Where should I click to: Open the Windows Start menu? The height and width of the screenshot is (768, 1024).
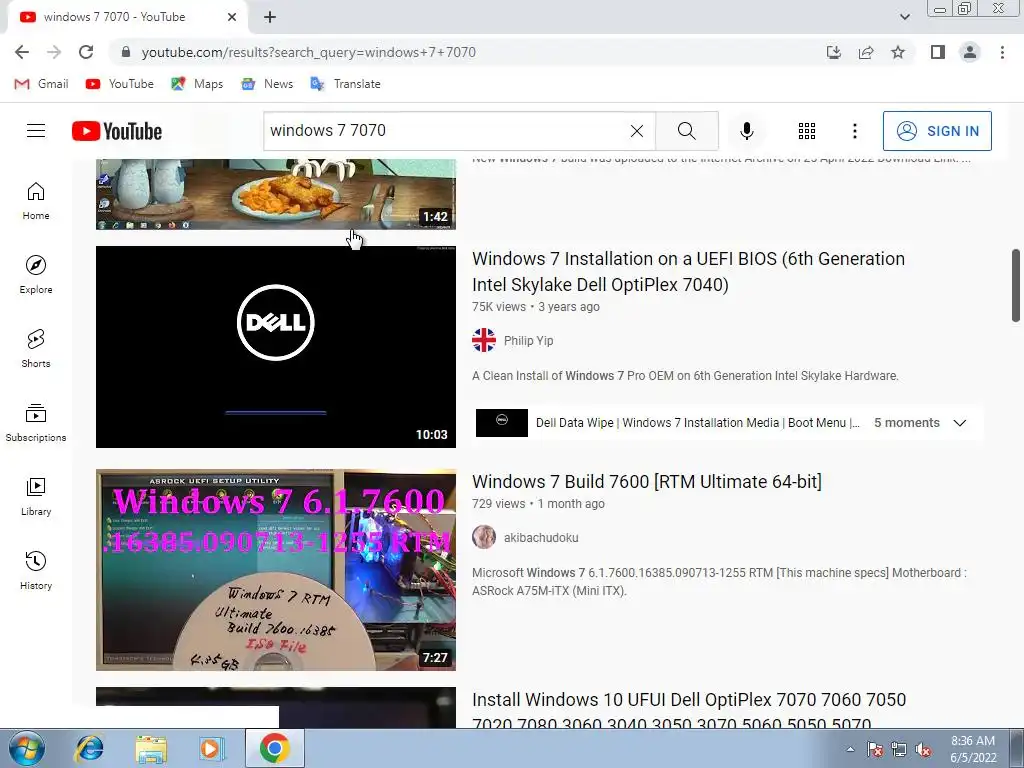pos(25,748)
